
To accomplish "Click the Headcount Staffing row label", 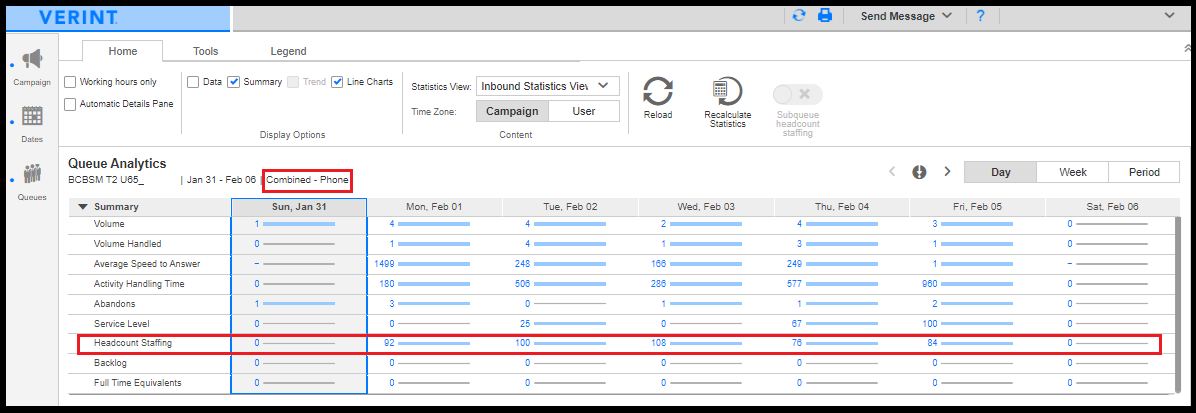I will (133, 344).
